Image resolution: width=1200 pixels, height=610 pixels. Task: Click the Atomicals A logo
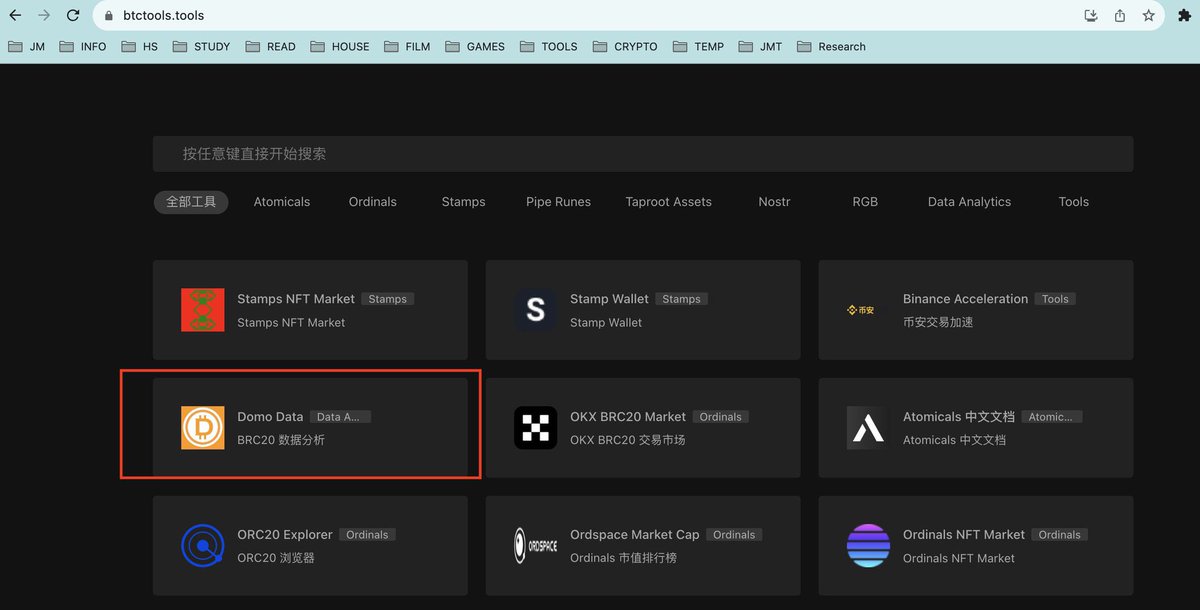tap(868, 428)
